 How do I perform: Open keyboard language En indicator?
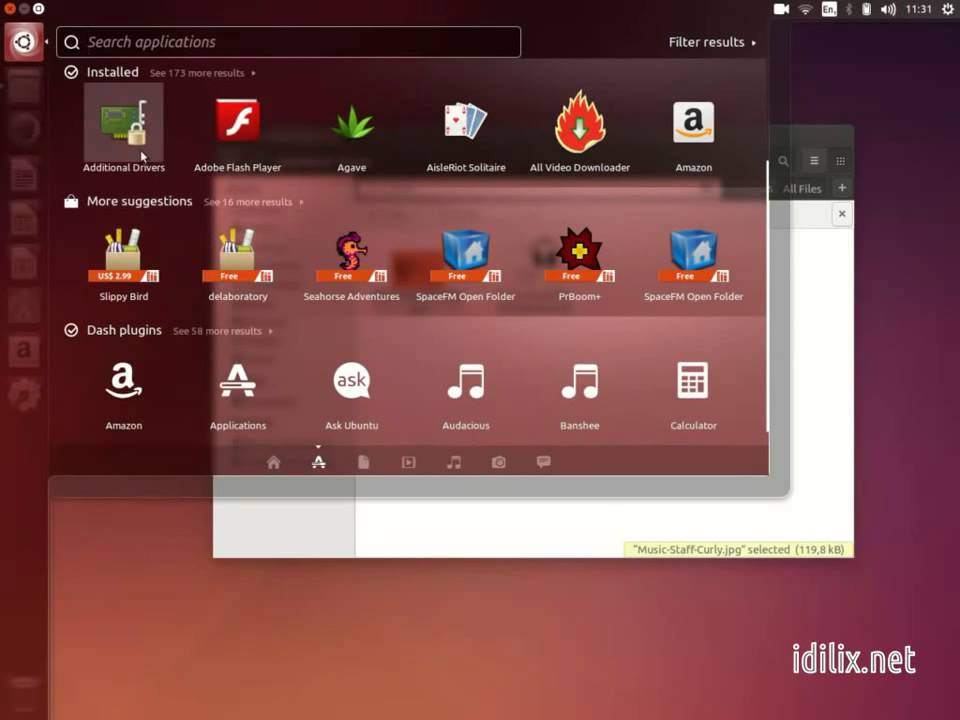coord(829,9)
